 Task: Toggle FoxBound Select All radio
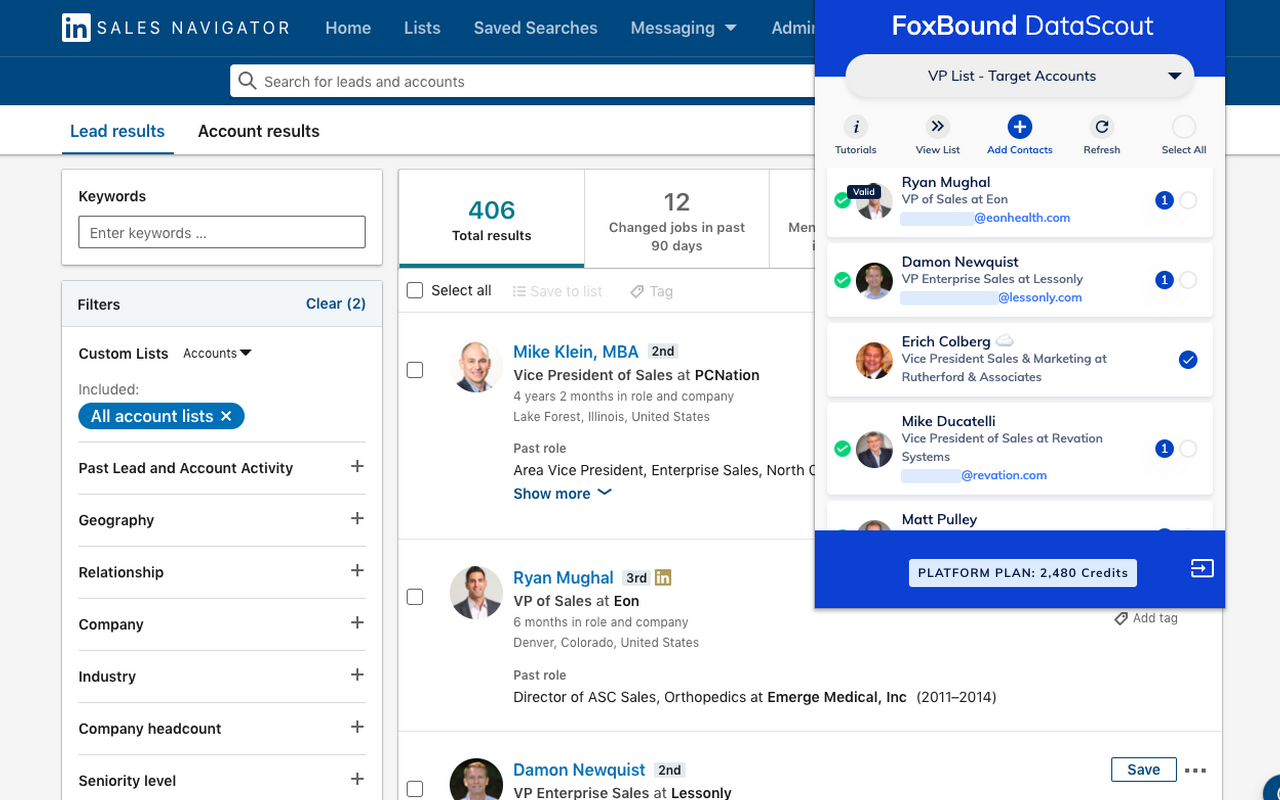1184,127
